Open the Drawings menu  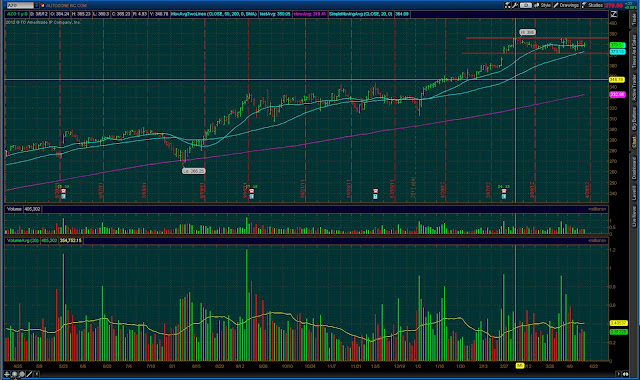click(566, 5)
